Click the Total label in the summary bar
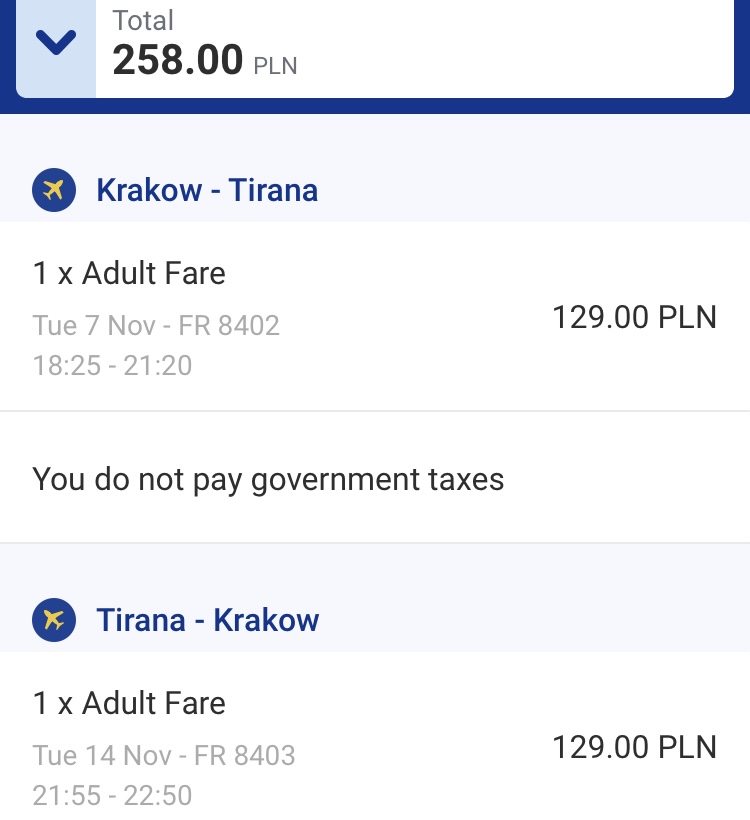Image resolution: width=750 pixels, height=820 pixels. (x=143, y=21)
